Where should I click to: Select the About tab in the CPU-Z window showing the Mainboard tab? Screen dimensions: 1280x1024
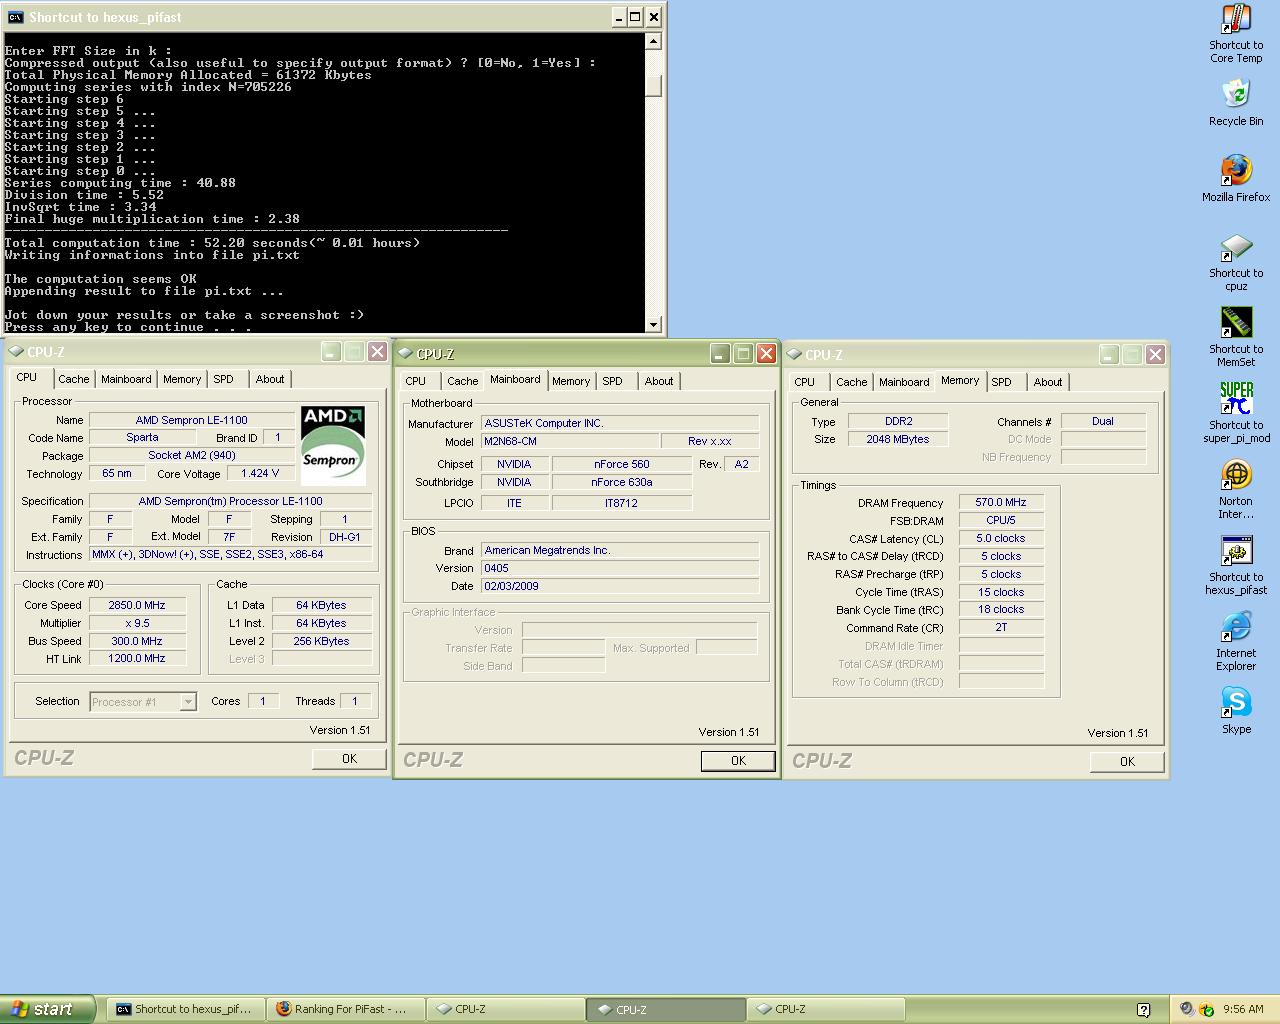tap(659, 381)
